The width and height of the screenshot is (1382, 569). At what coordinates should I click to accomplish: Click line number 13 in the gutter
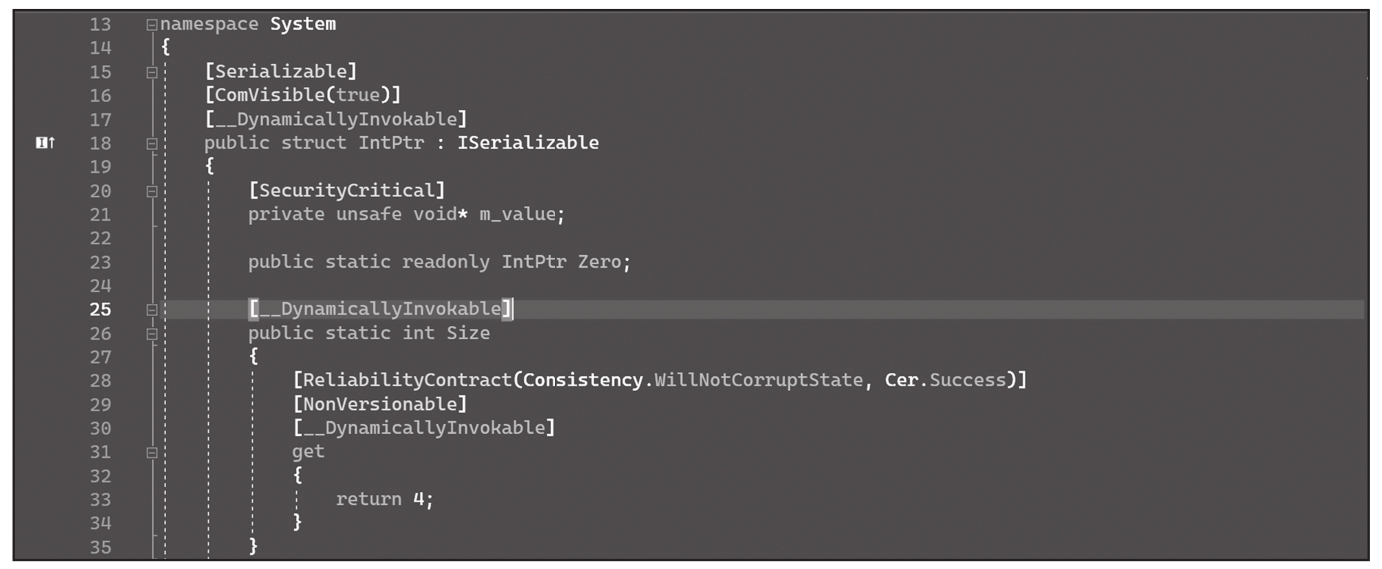click(100, 24)
